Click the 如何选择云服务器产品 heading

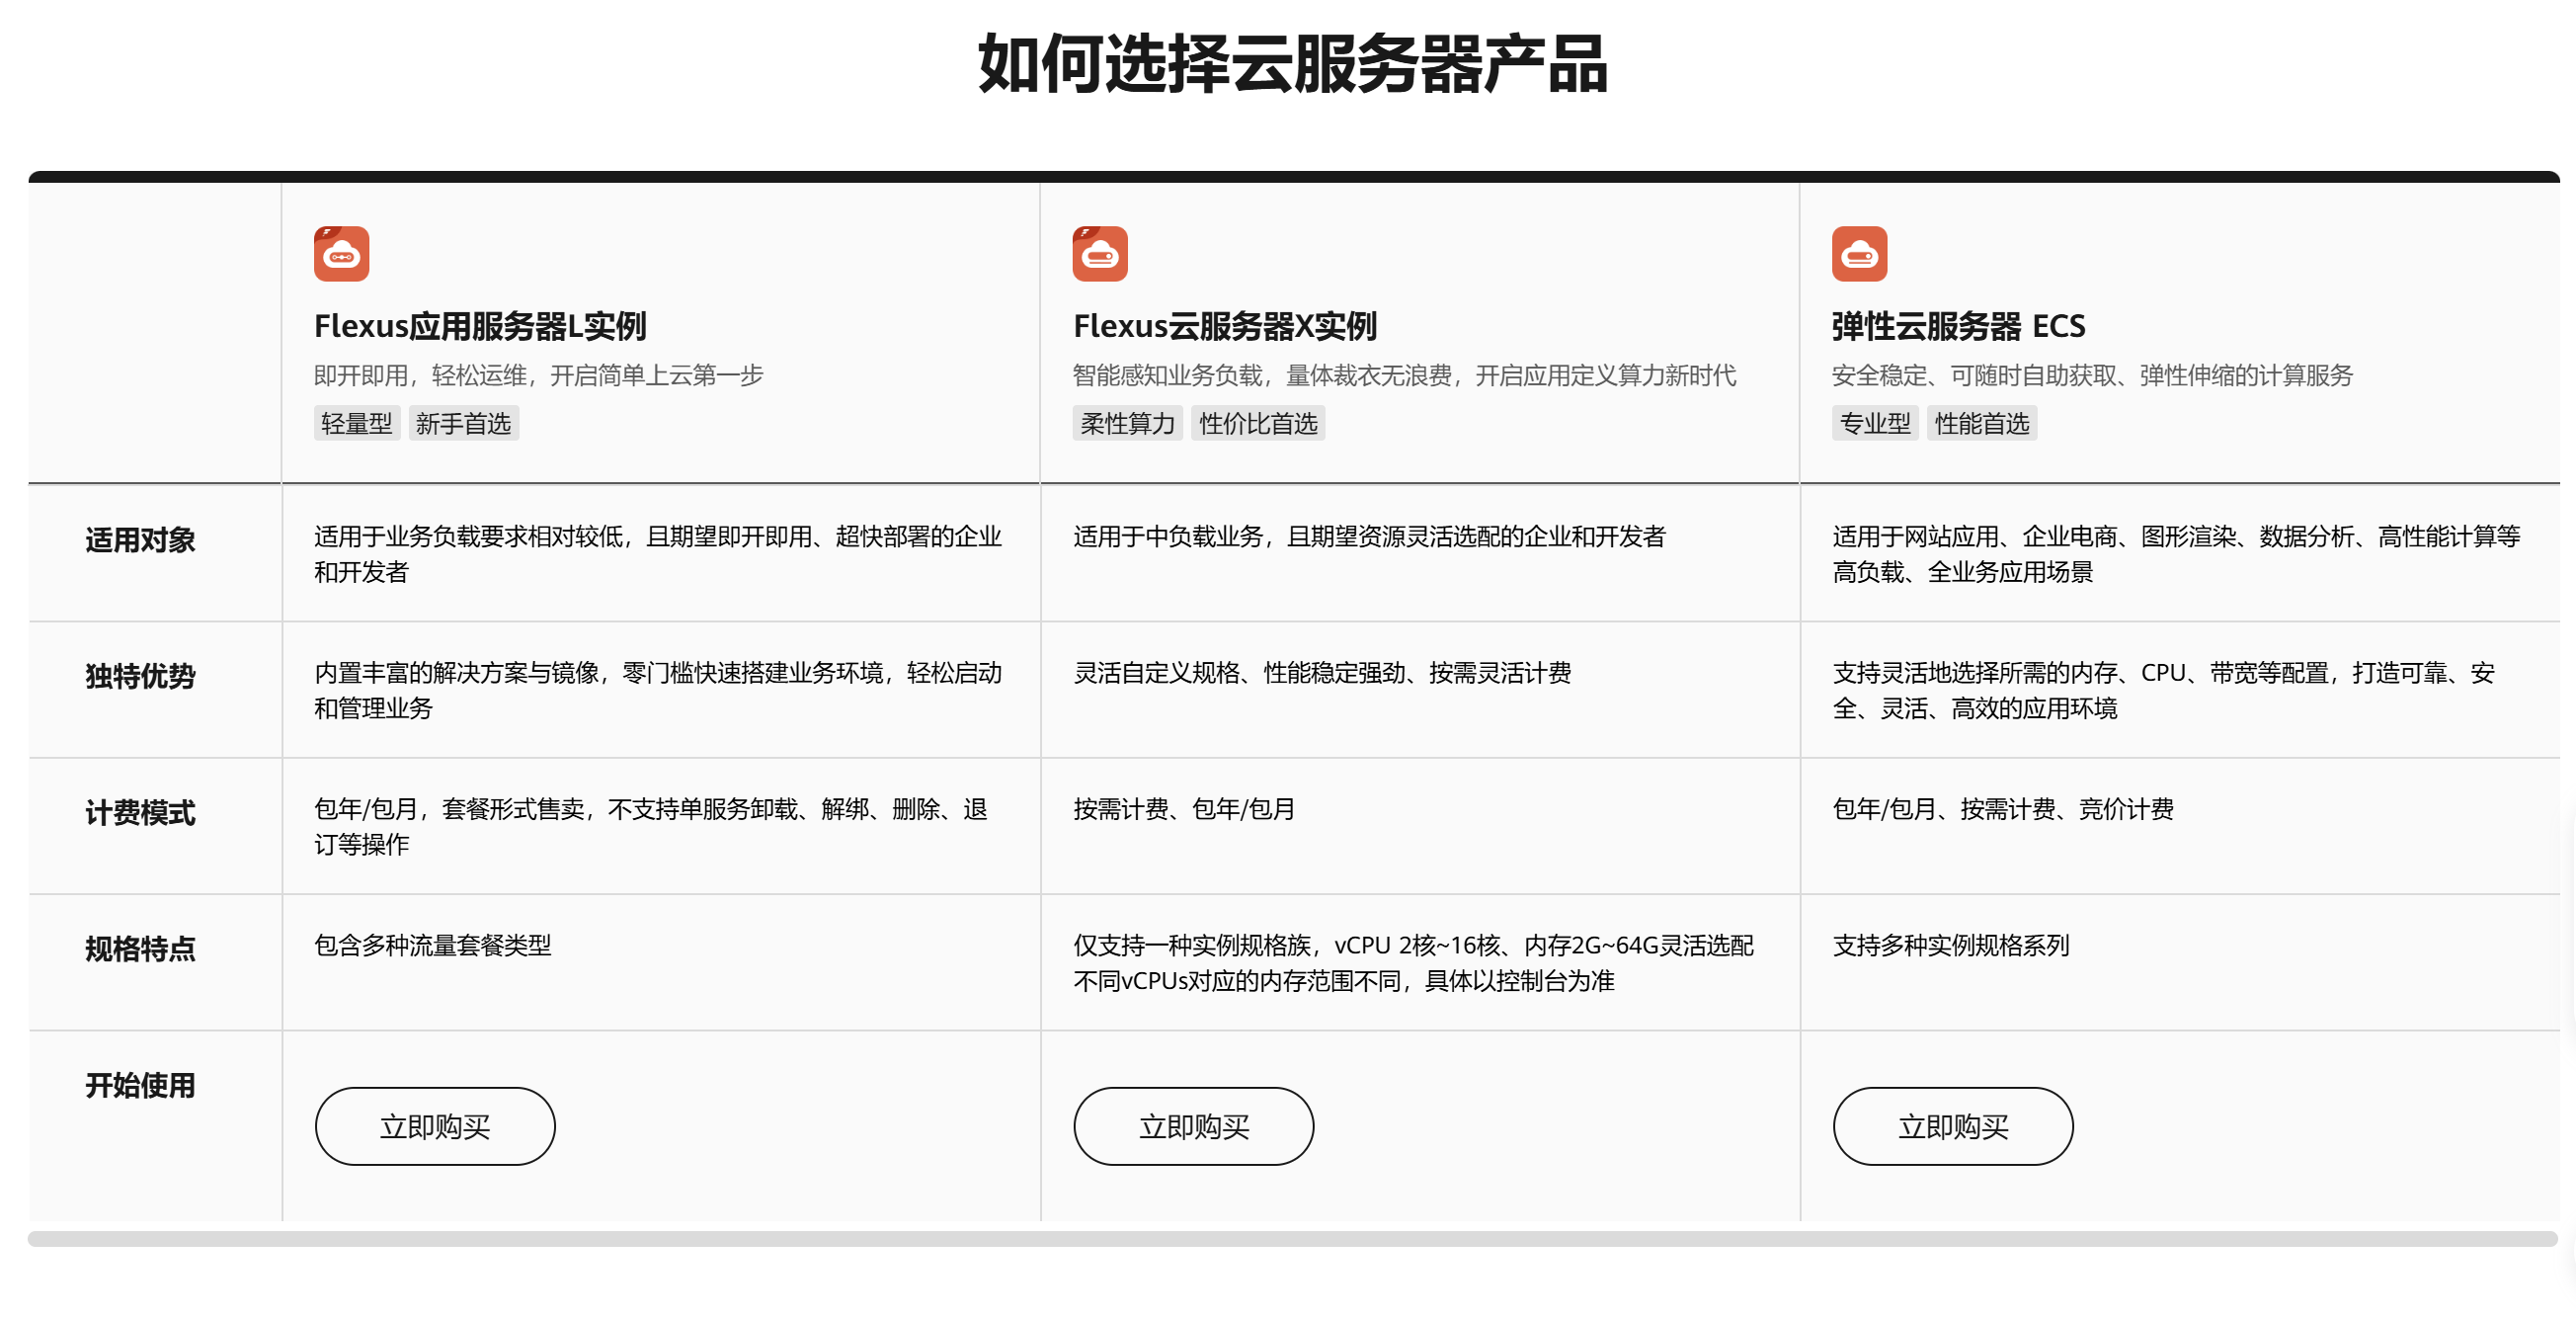(x=1292, y=65)
